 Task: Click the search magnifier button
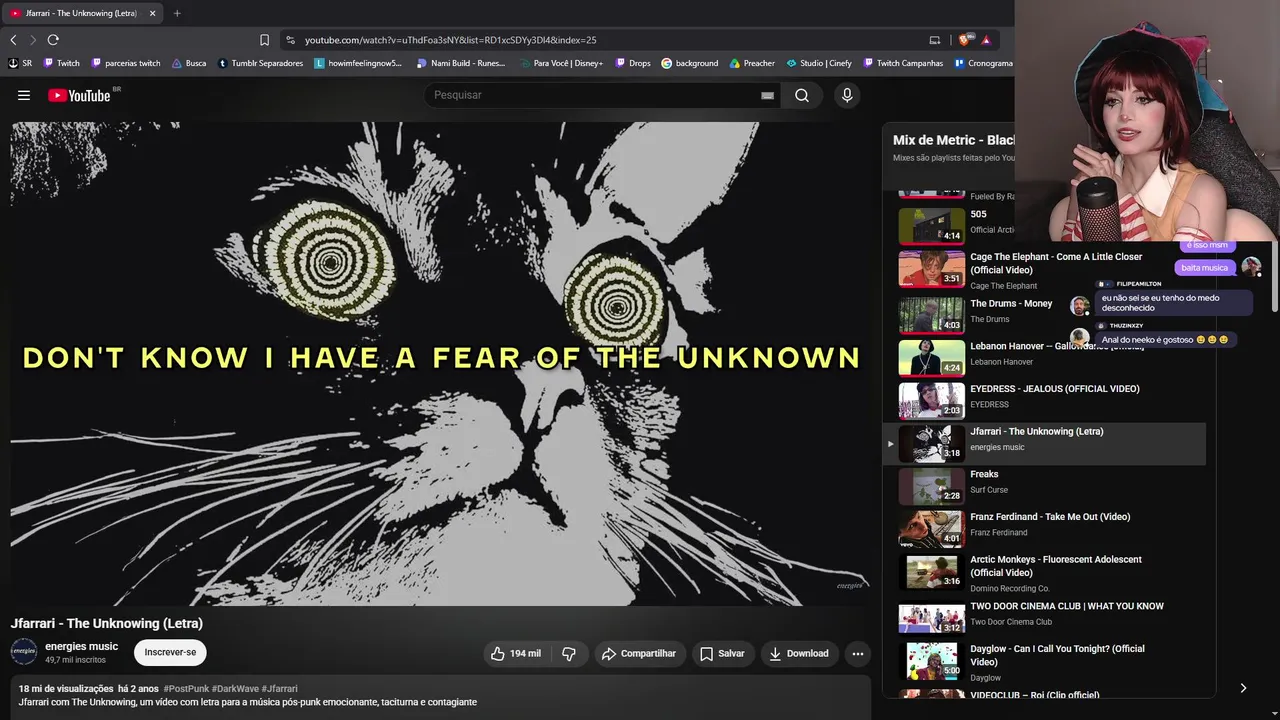point(802,95)
